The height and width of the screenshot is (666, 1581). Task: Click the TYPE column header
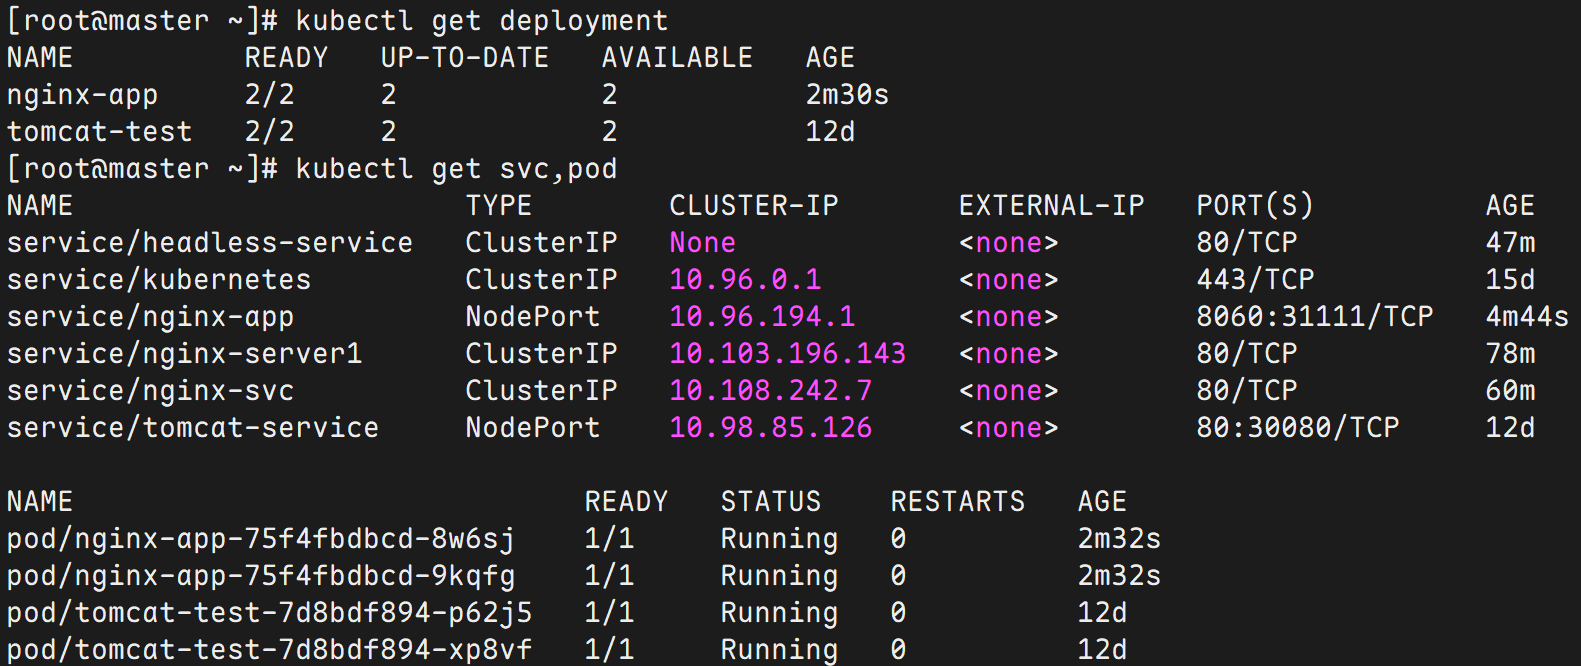(499, 206)
